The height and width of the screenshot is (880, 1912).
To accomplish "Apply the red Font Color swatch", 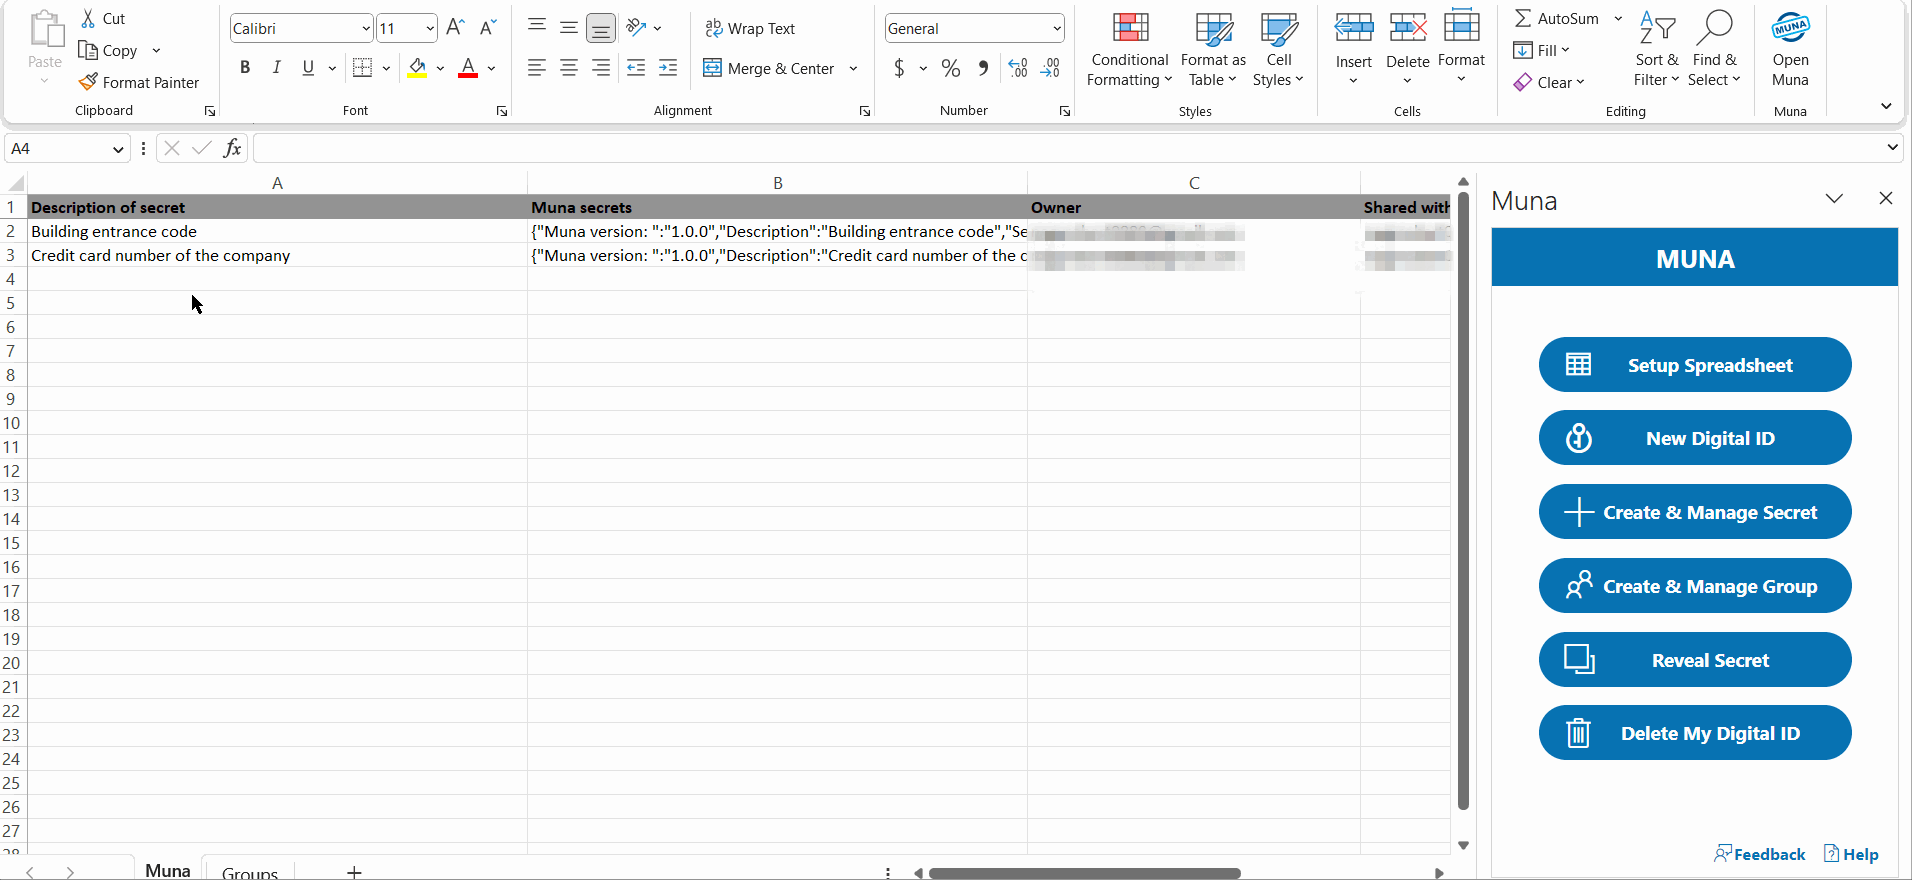I will coord(467,68).
